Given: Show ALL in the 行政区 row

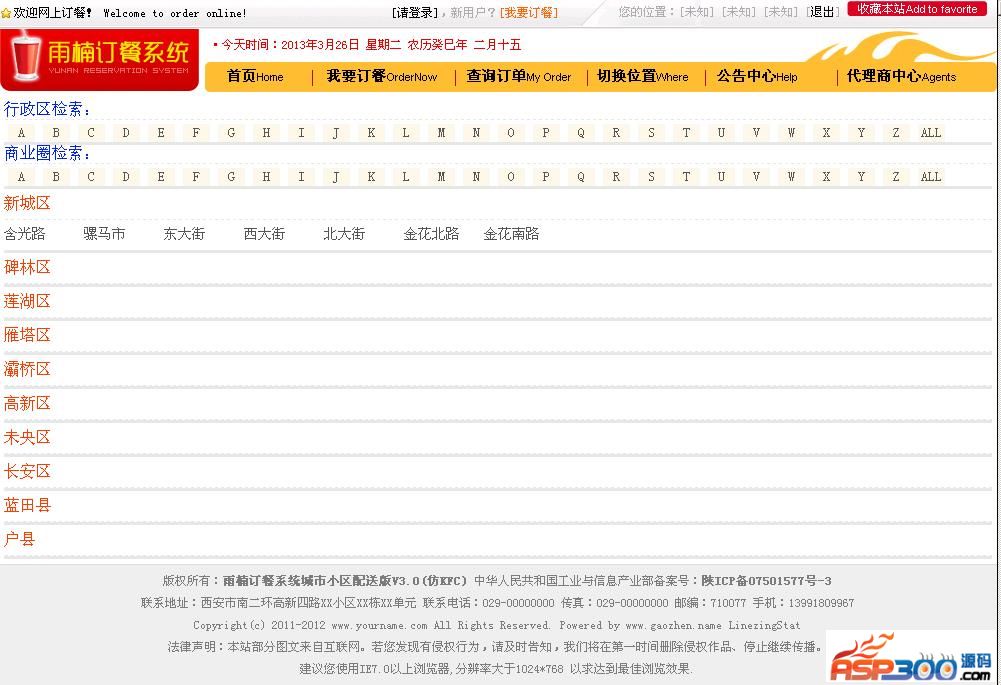Looking at the screenshot, I should point(931,133).
